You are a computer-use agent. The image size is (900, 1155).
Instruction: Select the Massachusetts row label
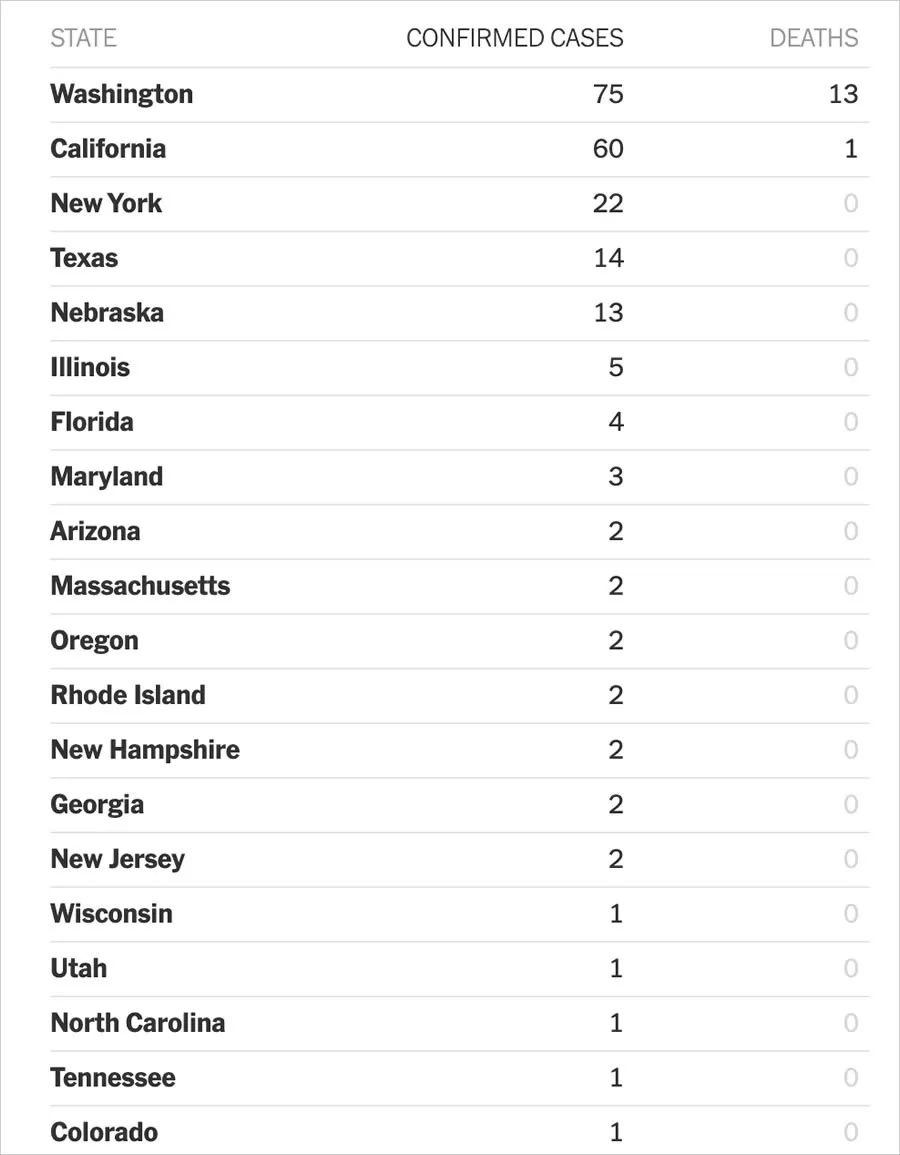140,586
